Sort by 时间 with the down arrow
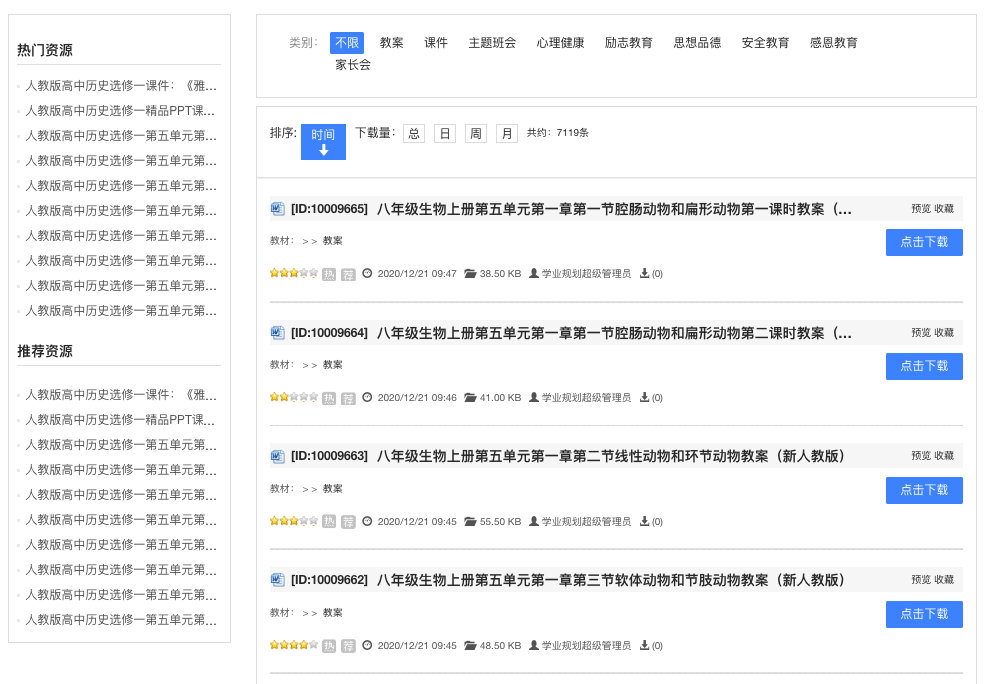Screen dimensions: 989x684 click(323, 142)
